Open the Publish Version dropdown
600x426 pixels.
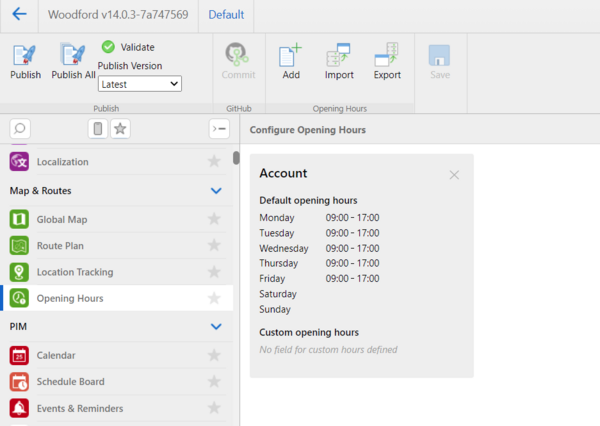click(x=139, y=84)
